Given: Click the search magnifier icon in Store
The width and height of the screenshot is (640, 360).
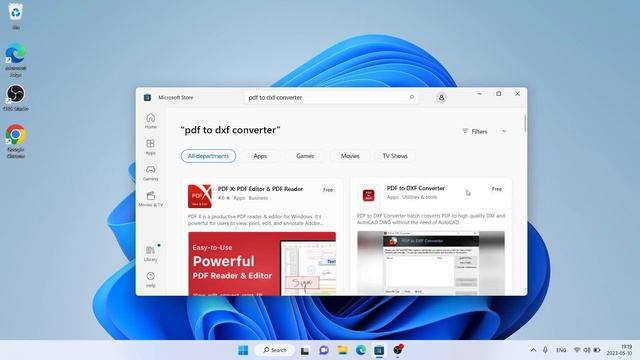Looking at the screenshot, I should point(411,97).
